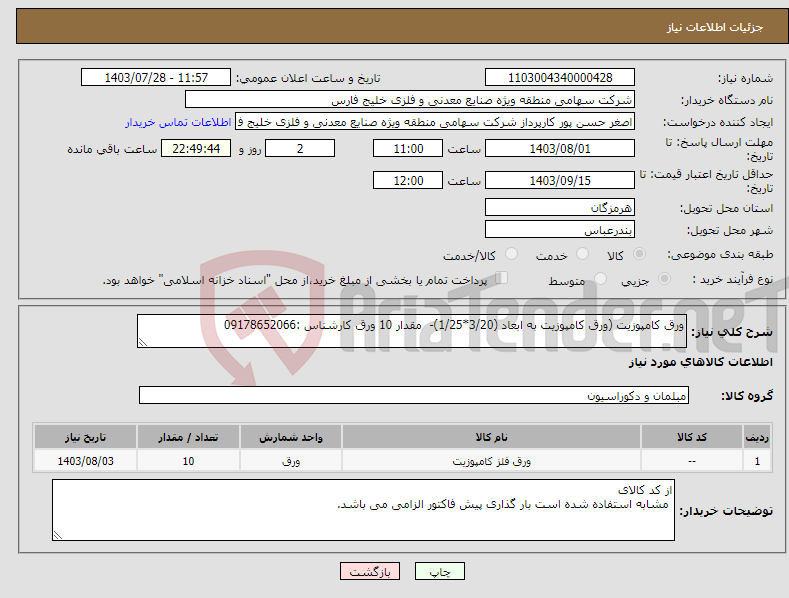Click the validity time field 12:00
Screen dimensions: 789x598
click(408, 180)
